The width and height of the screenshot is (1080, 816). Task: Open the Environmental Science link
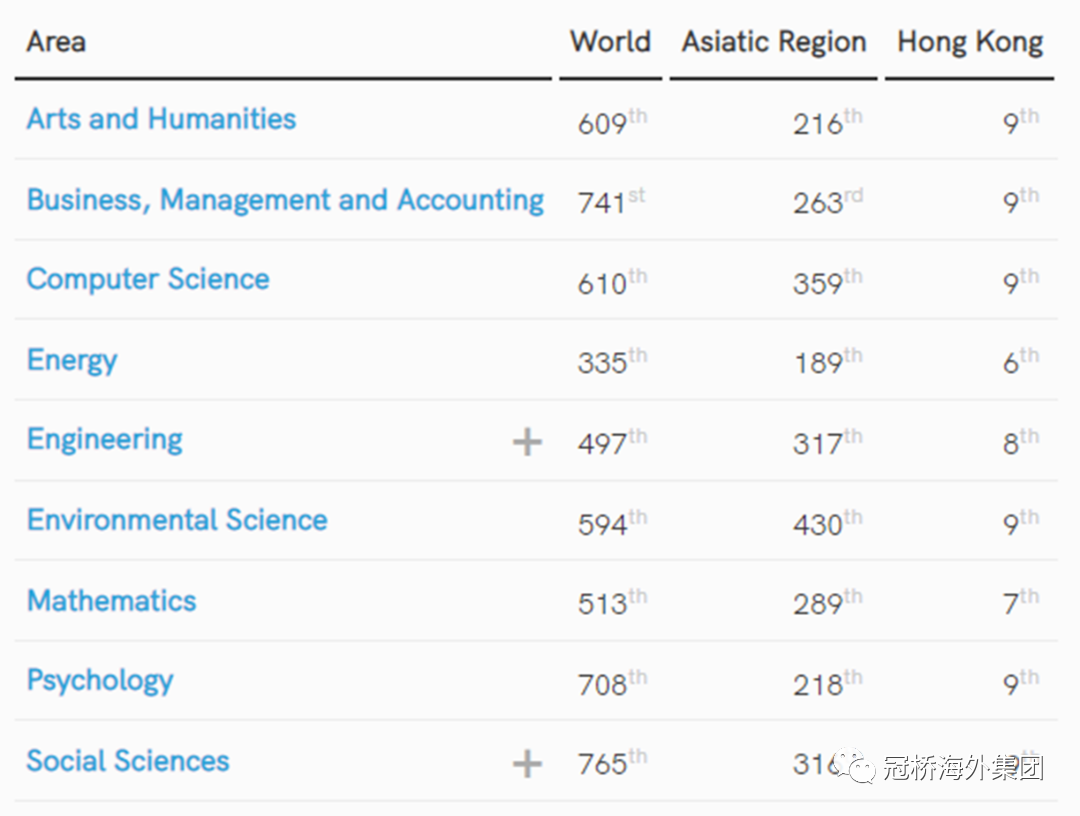177,520
